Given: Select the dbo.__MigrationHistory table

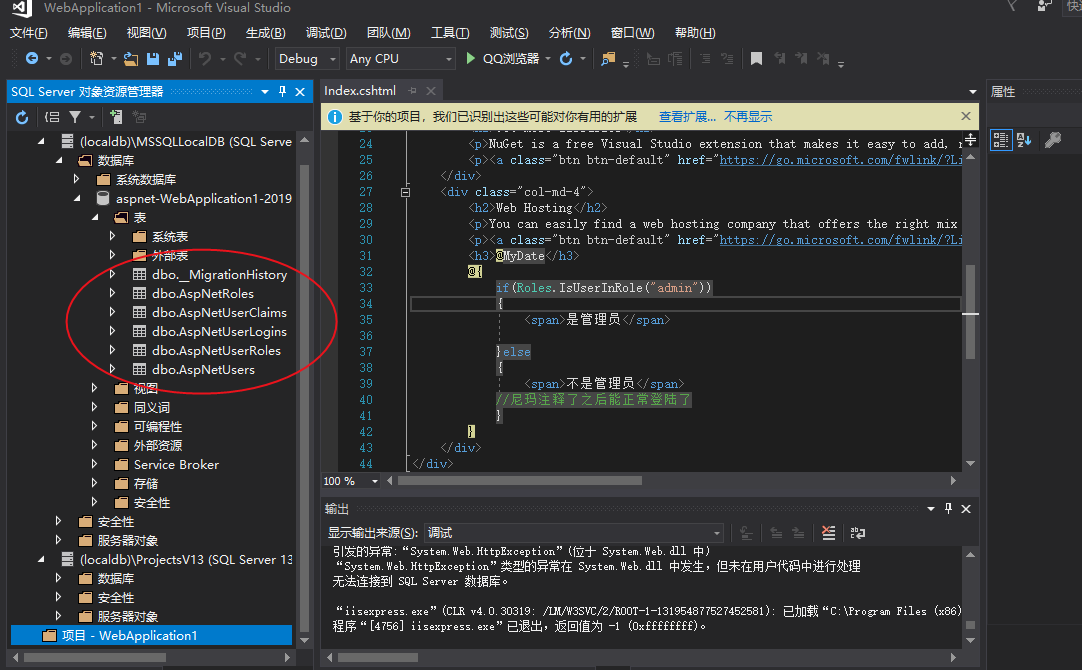Looking at the screenshot, I should coord(219,275).
